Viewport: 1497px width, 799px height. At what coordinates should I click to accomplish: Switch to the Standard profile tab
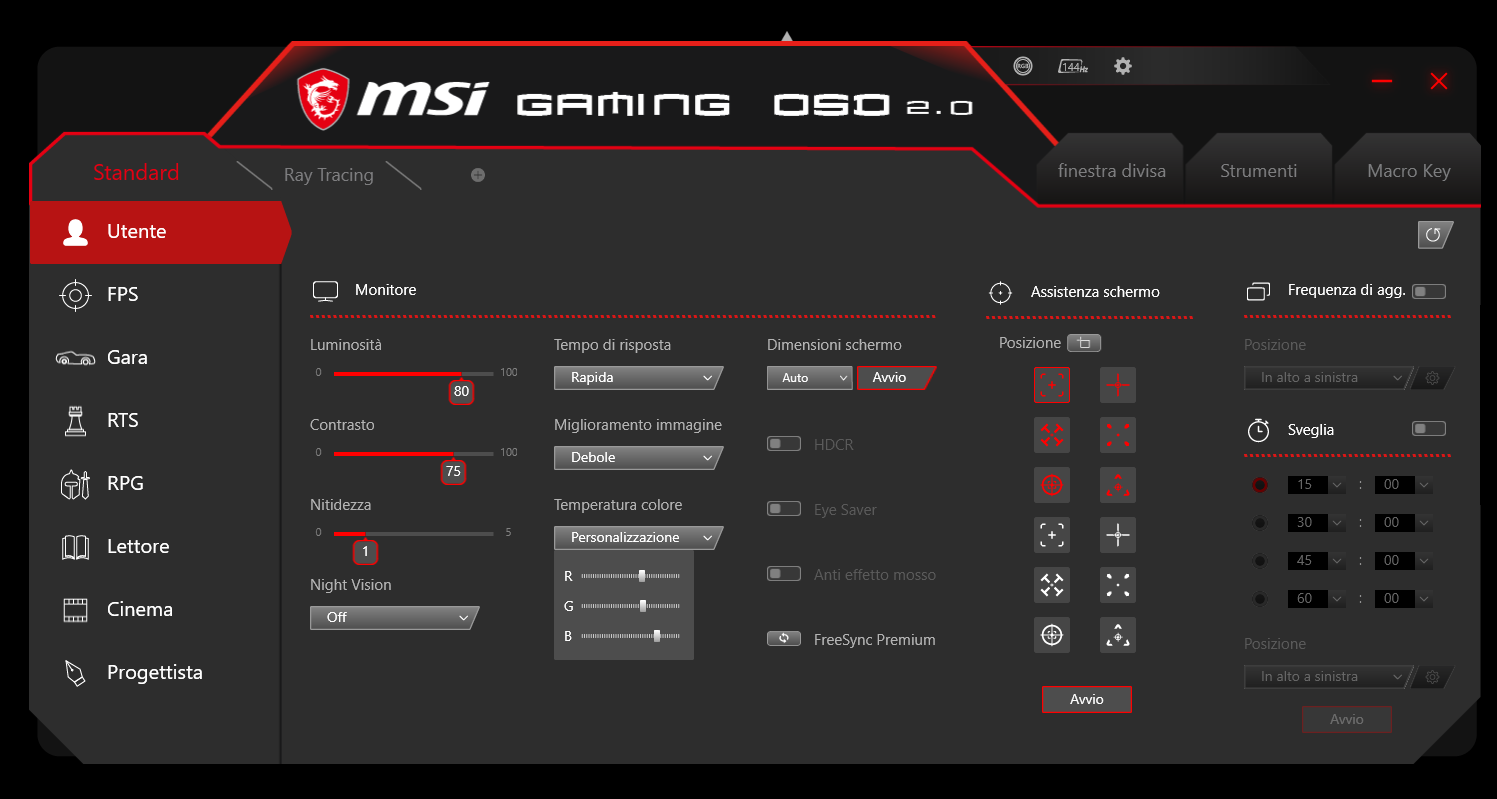pyautogui.click(x=136, y=173)
